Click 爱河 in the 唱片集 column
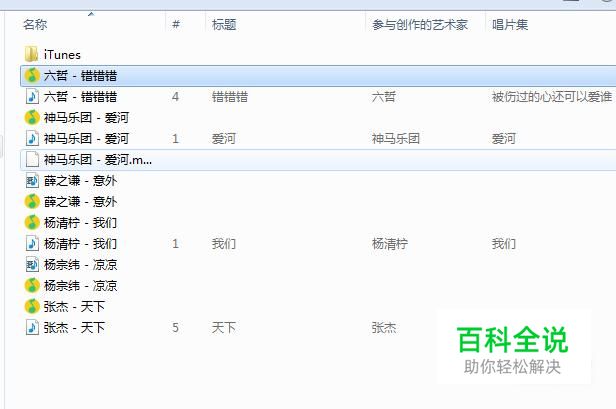The image size is (616, 409). [504, 139]
